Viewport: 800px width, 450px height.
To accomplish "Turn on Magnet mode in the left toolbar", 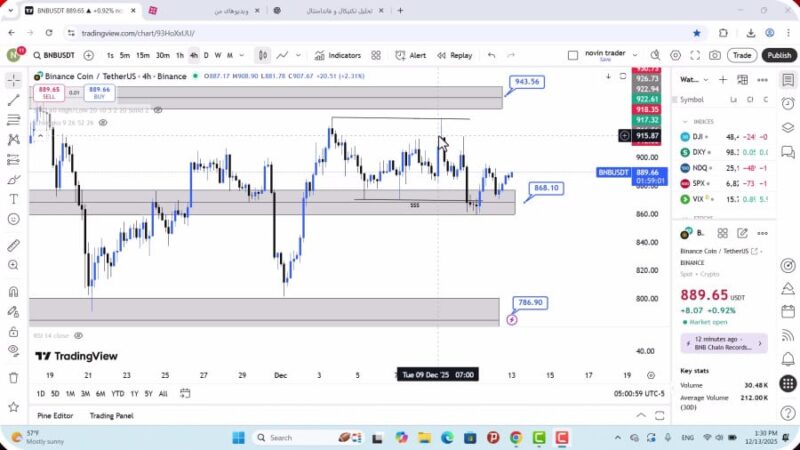I will tap(13, 292).
